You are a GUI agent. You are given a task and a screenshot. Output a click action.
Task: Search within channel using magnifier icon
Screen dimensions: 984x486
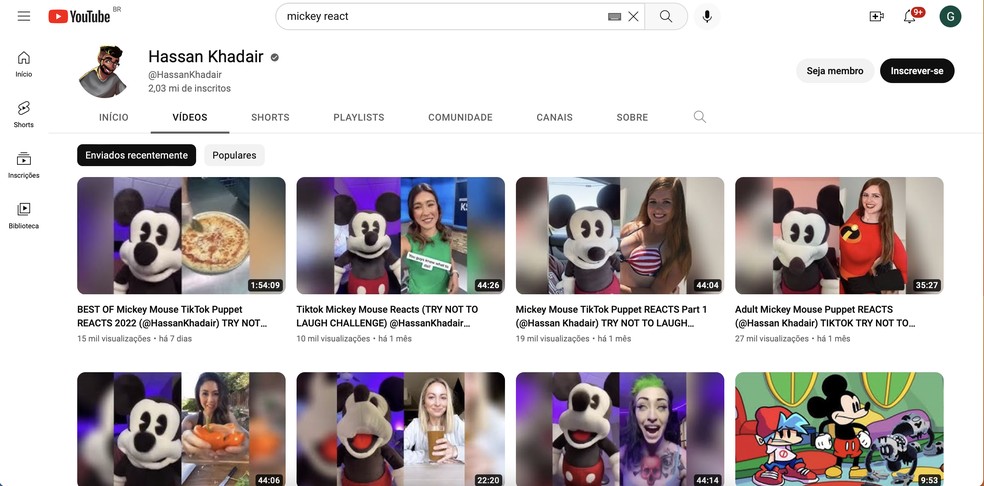click(700, 117)
